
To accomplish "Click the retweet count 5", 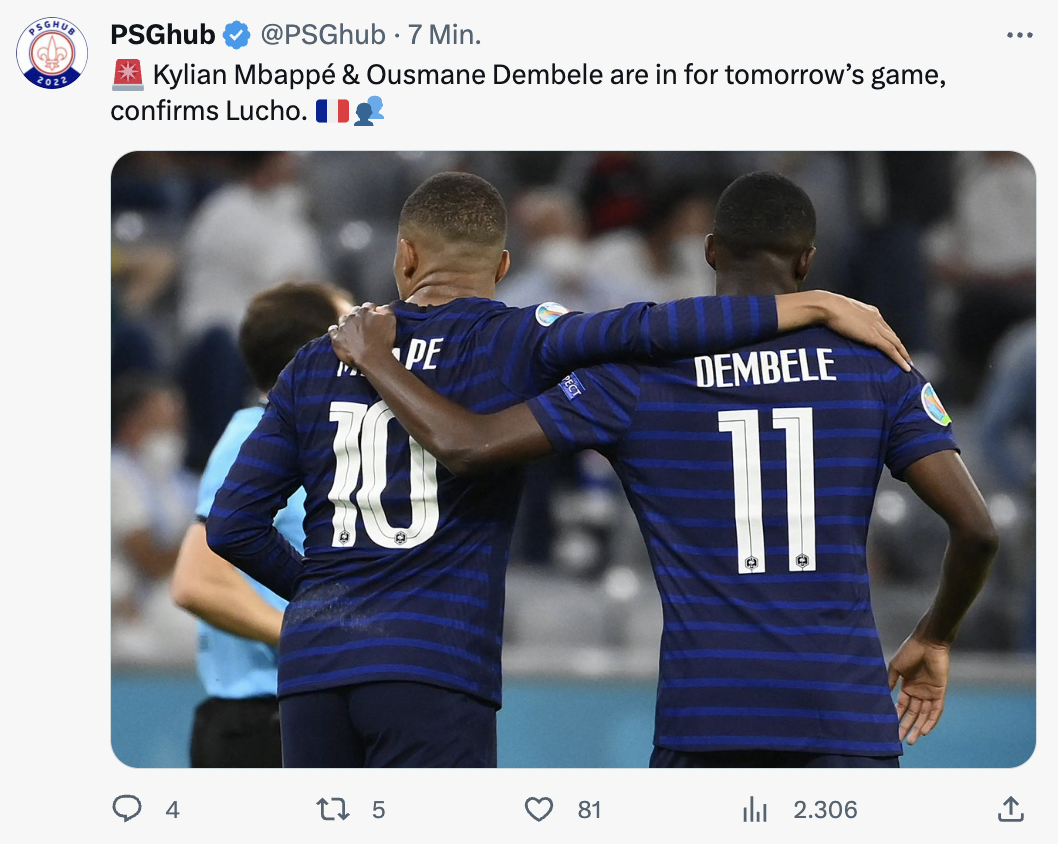I will point(379,810).
